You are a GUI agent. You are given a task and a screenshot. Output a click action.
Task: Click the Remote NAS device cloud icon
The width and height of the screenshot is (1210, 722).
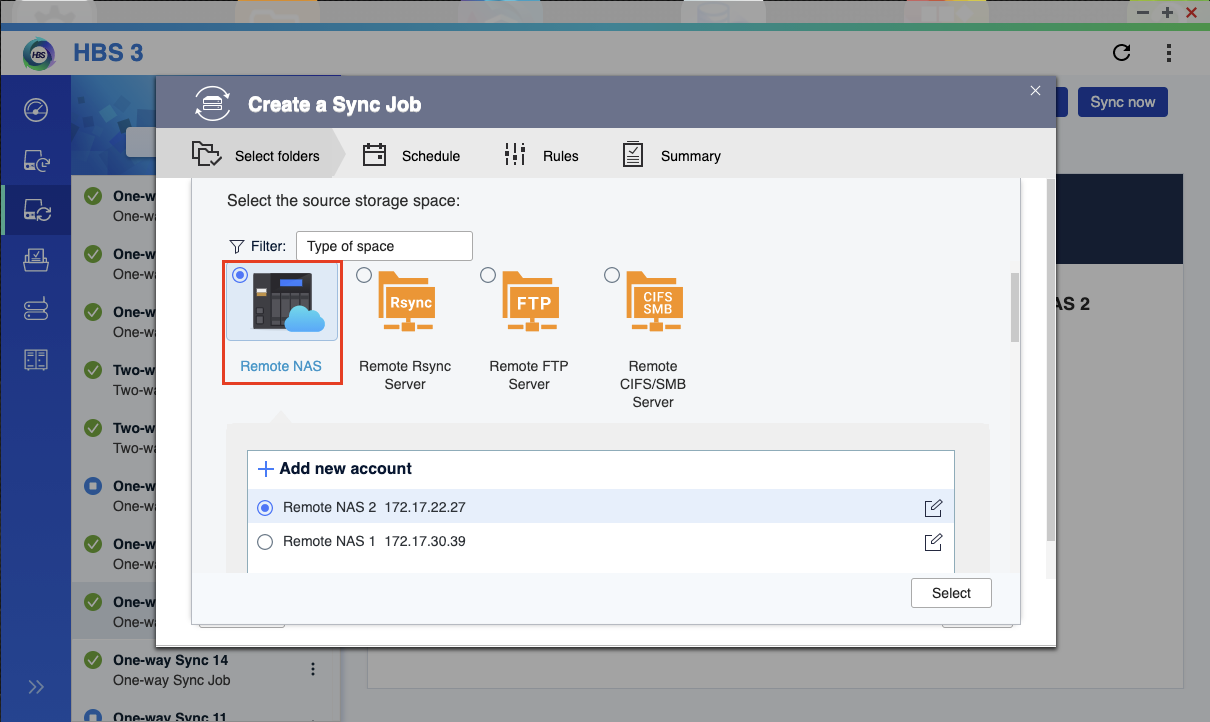pos(289,304)
